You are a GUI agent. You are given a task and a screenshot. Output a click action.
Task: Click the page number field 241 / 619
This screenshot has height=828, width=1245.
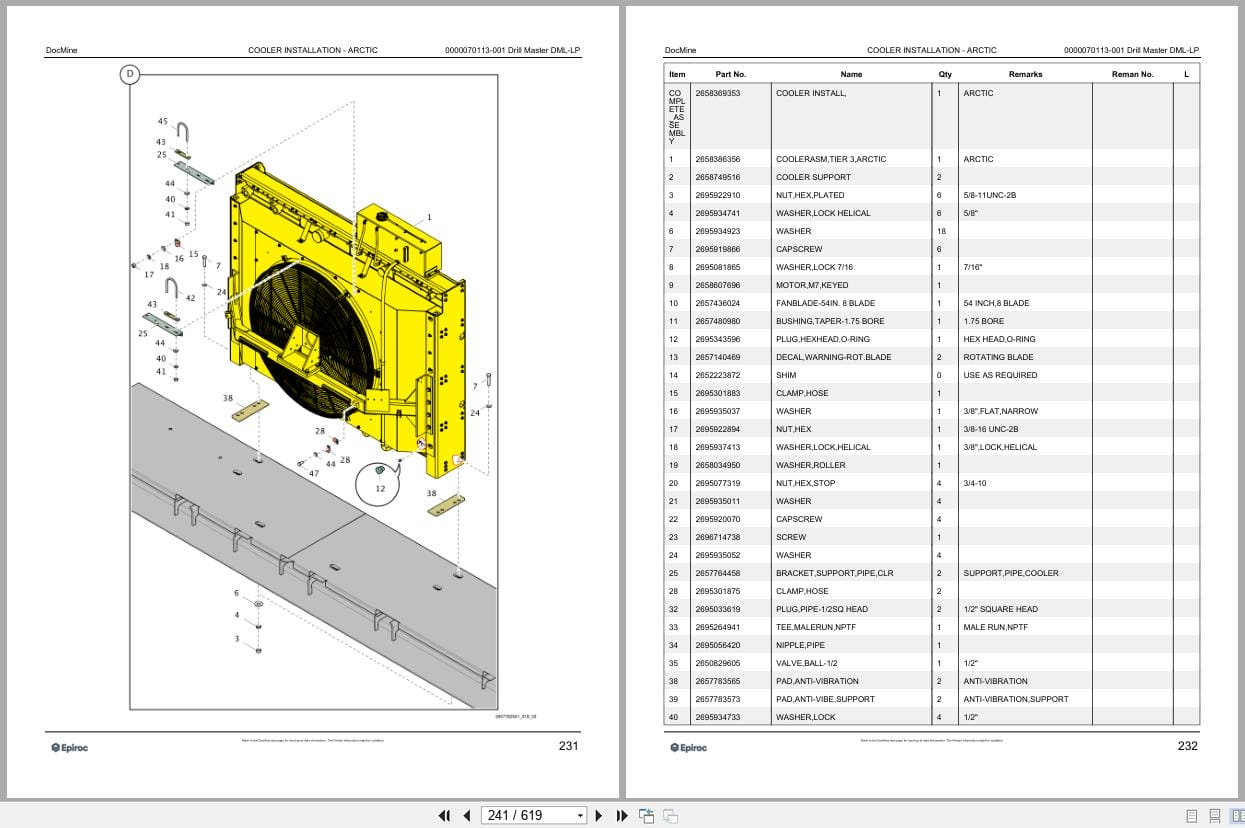[527, 815]
